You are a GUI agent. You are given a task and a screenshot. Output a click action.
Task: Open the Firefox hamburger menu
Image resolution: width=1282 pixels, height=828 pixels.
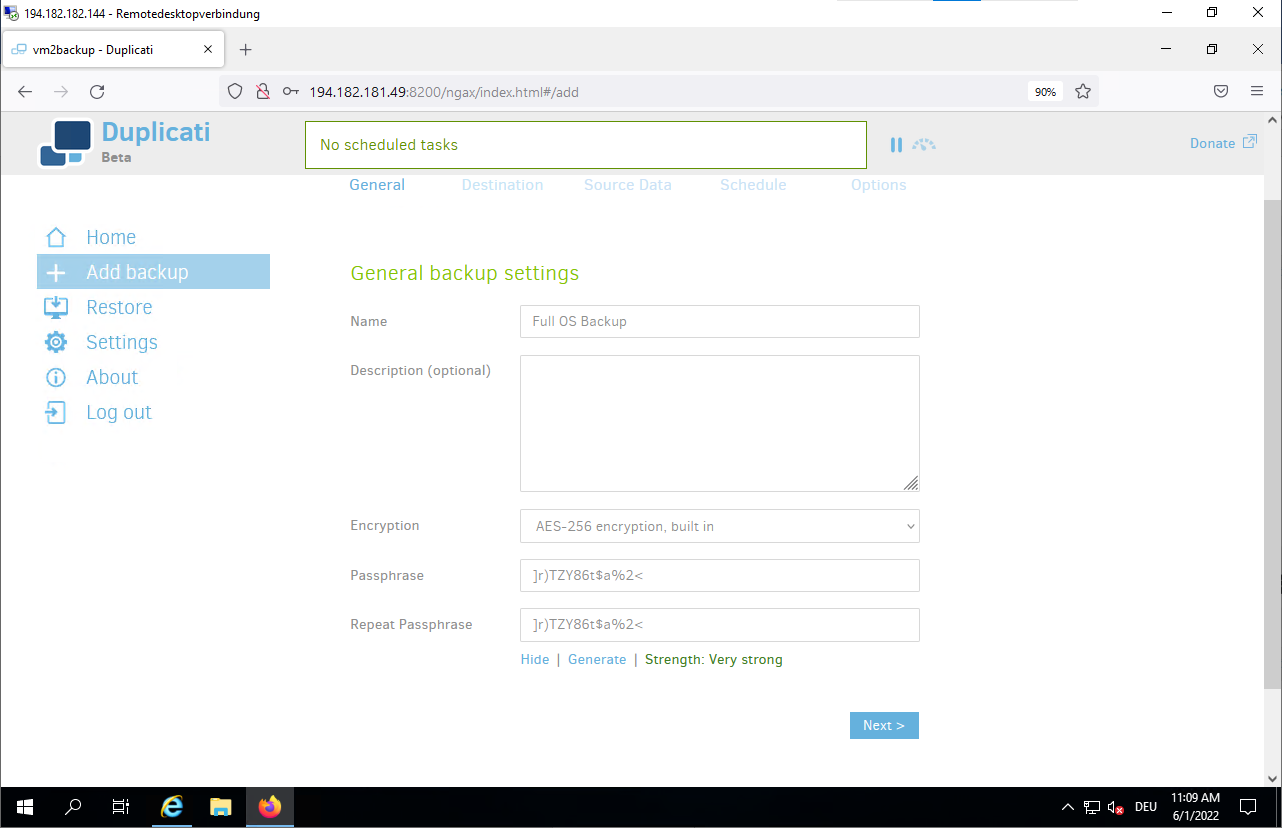coord(1257,92)
